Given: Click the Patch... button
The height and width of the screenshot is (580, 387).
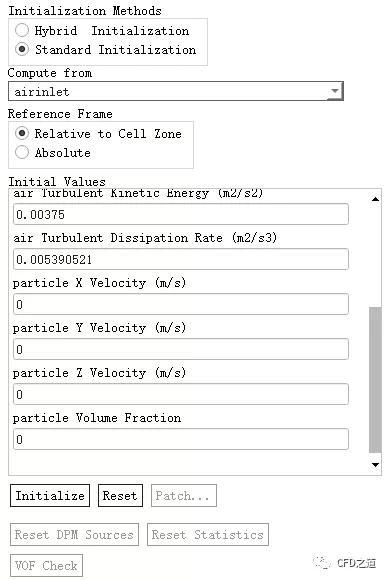Looking at the screenshot, I should 184,495.
